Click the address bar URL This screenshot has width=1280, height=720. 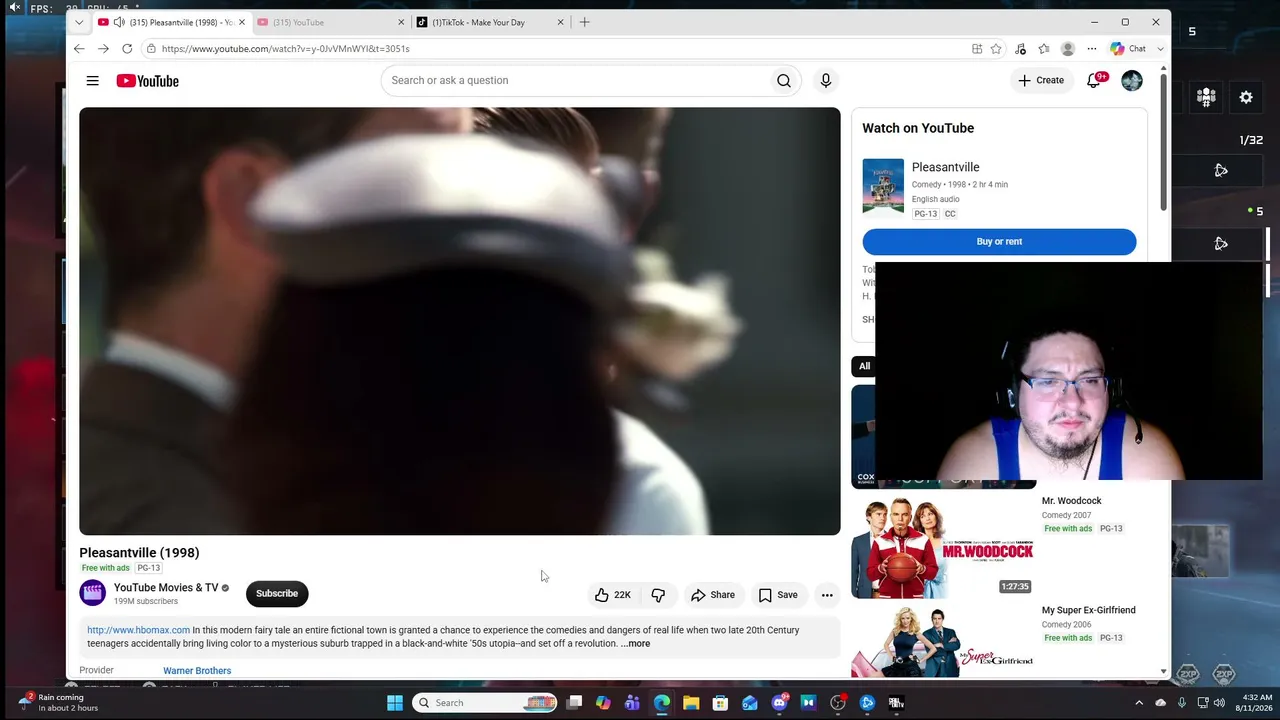coord(286,48)
